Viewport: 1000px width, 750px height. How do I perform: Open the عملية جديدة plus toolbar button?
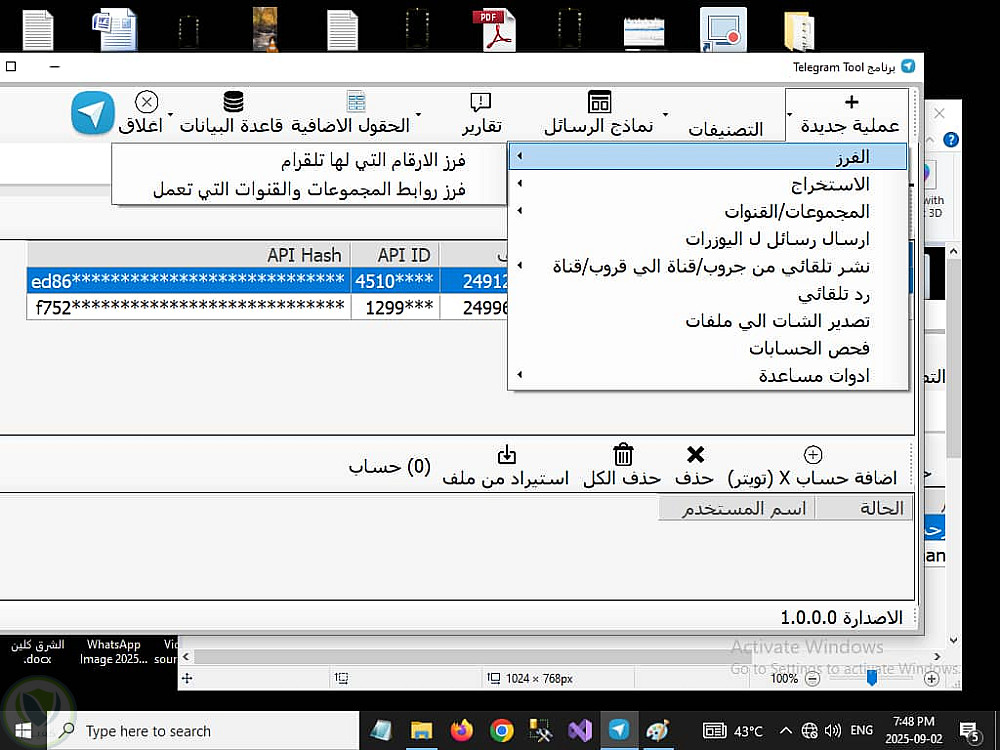coord(851,114)
